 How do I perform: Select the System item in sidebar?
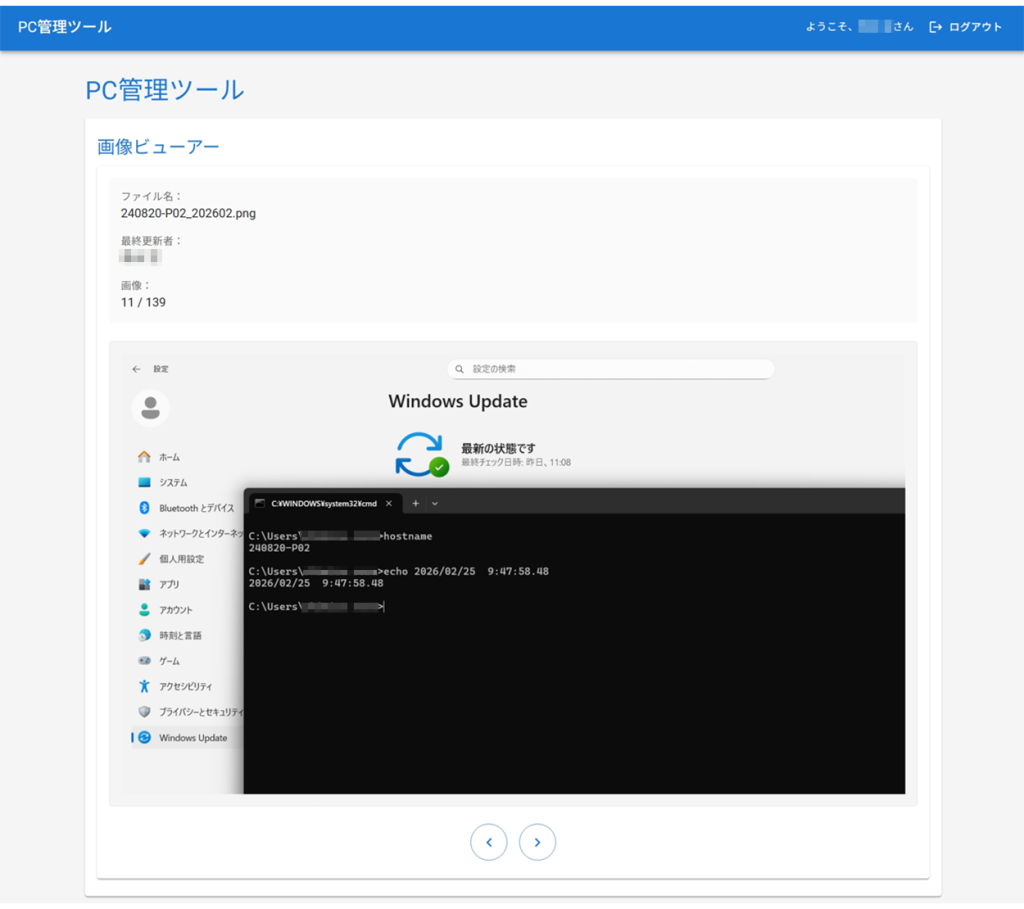[173, 482]
